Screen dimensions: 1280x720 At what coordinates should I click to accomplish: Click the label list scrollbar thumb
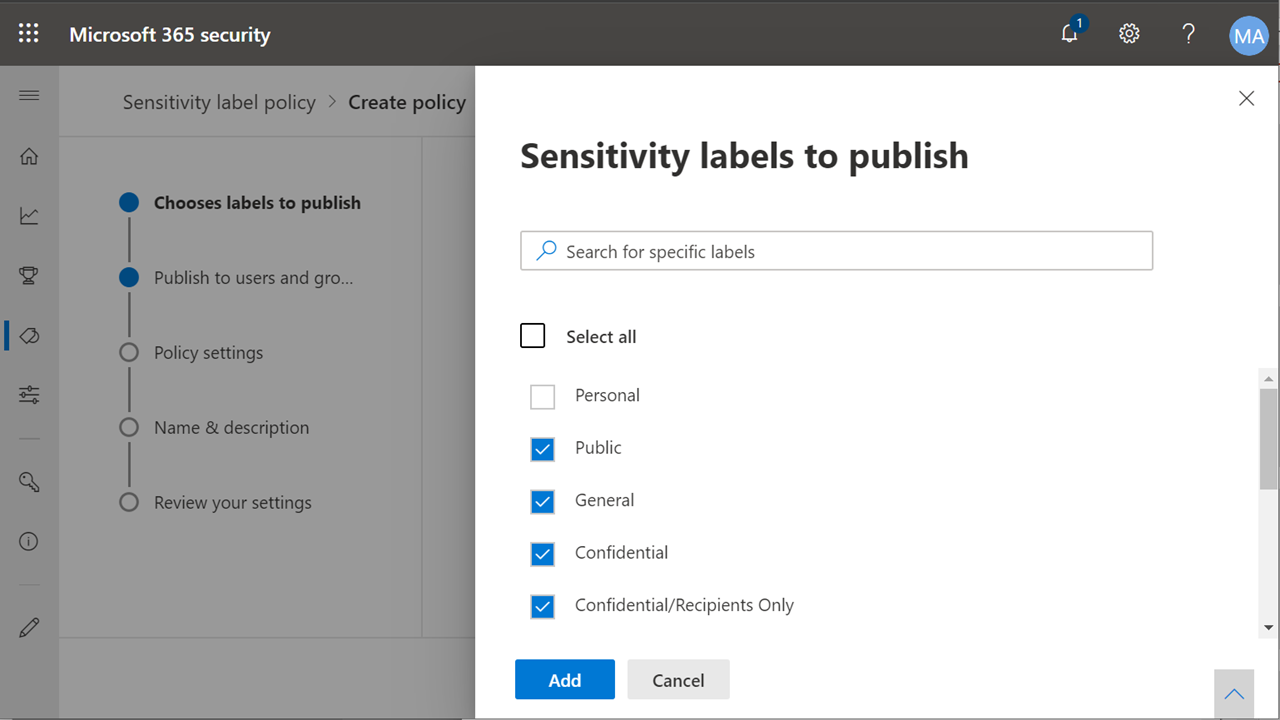pos(1268,439)
